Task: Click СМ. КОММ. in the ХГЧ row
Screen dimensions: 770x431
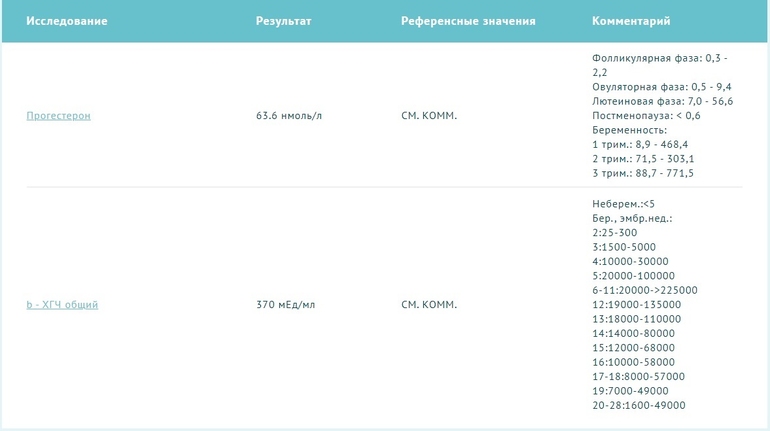Action: [x=428, y=305]
